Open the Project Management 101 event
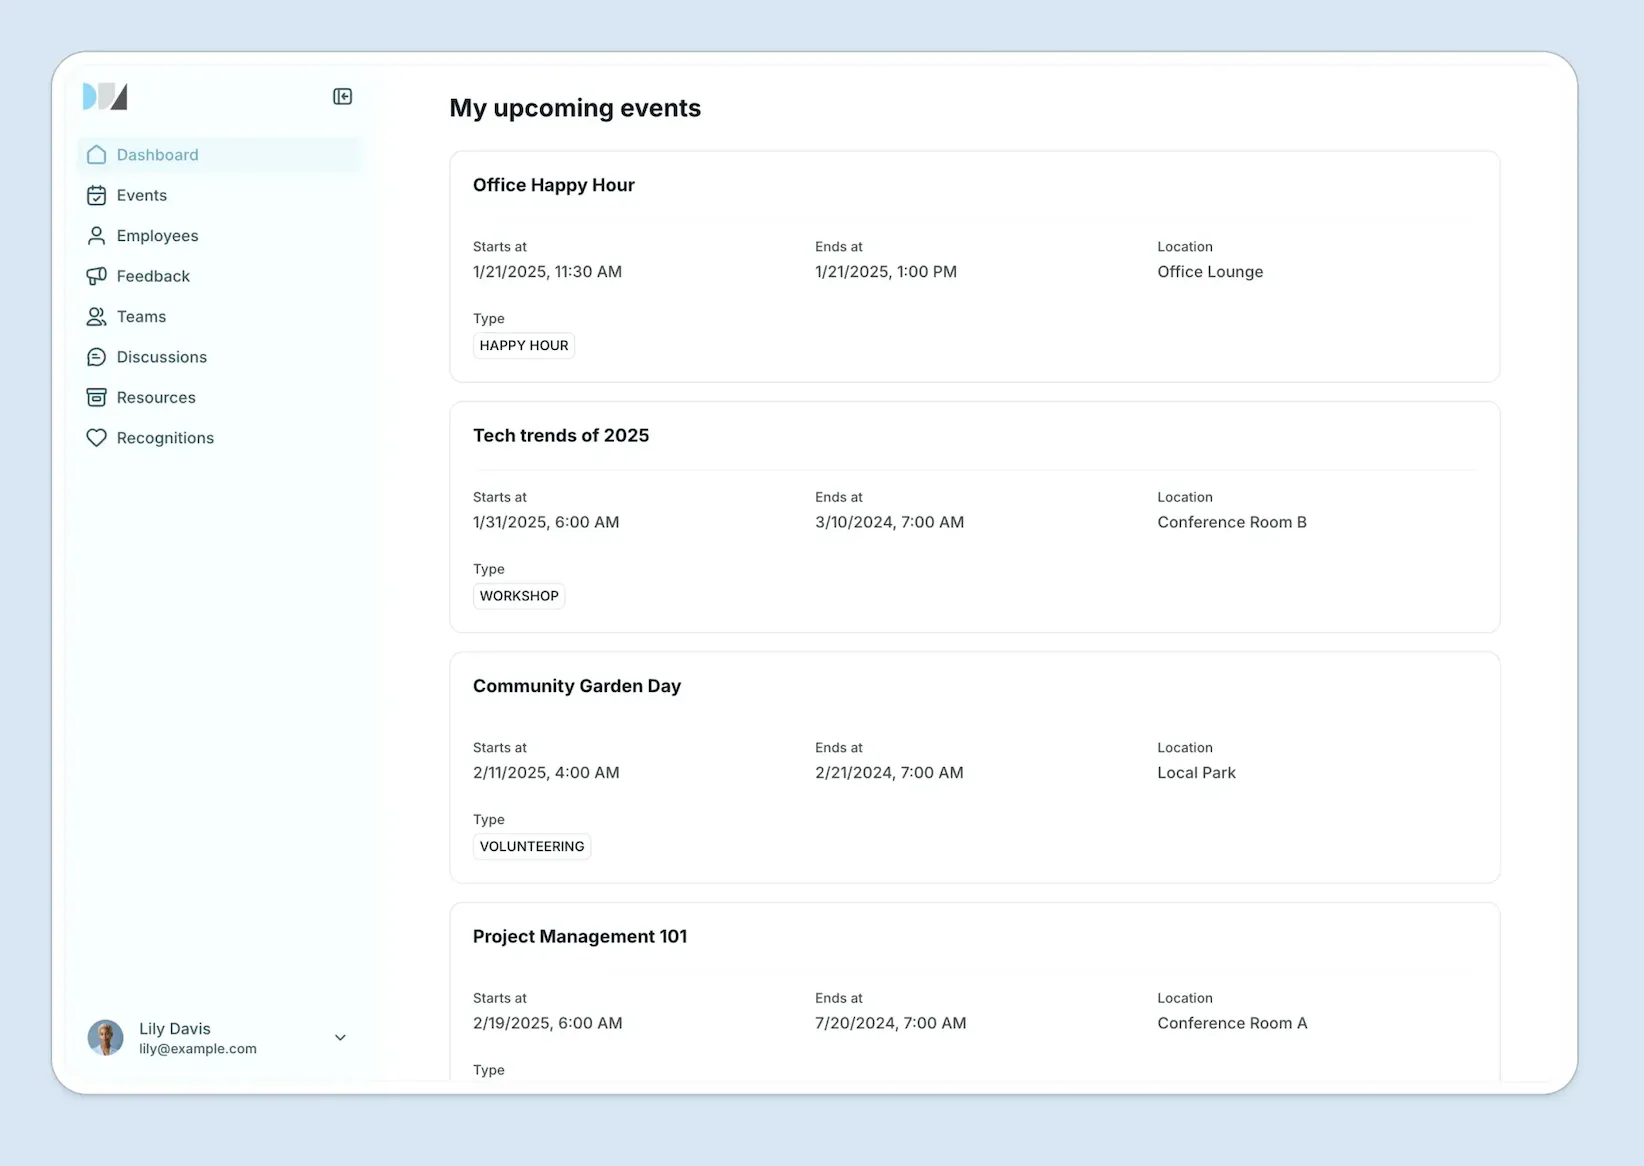The image size is (1644, 1166). point(580,937)
